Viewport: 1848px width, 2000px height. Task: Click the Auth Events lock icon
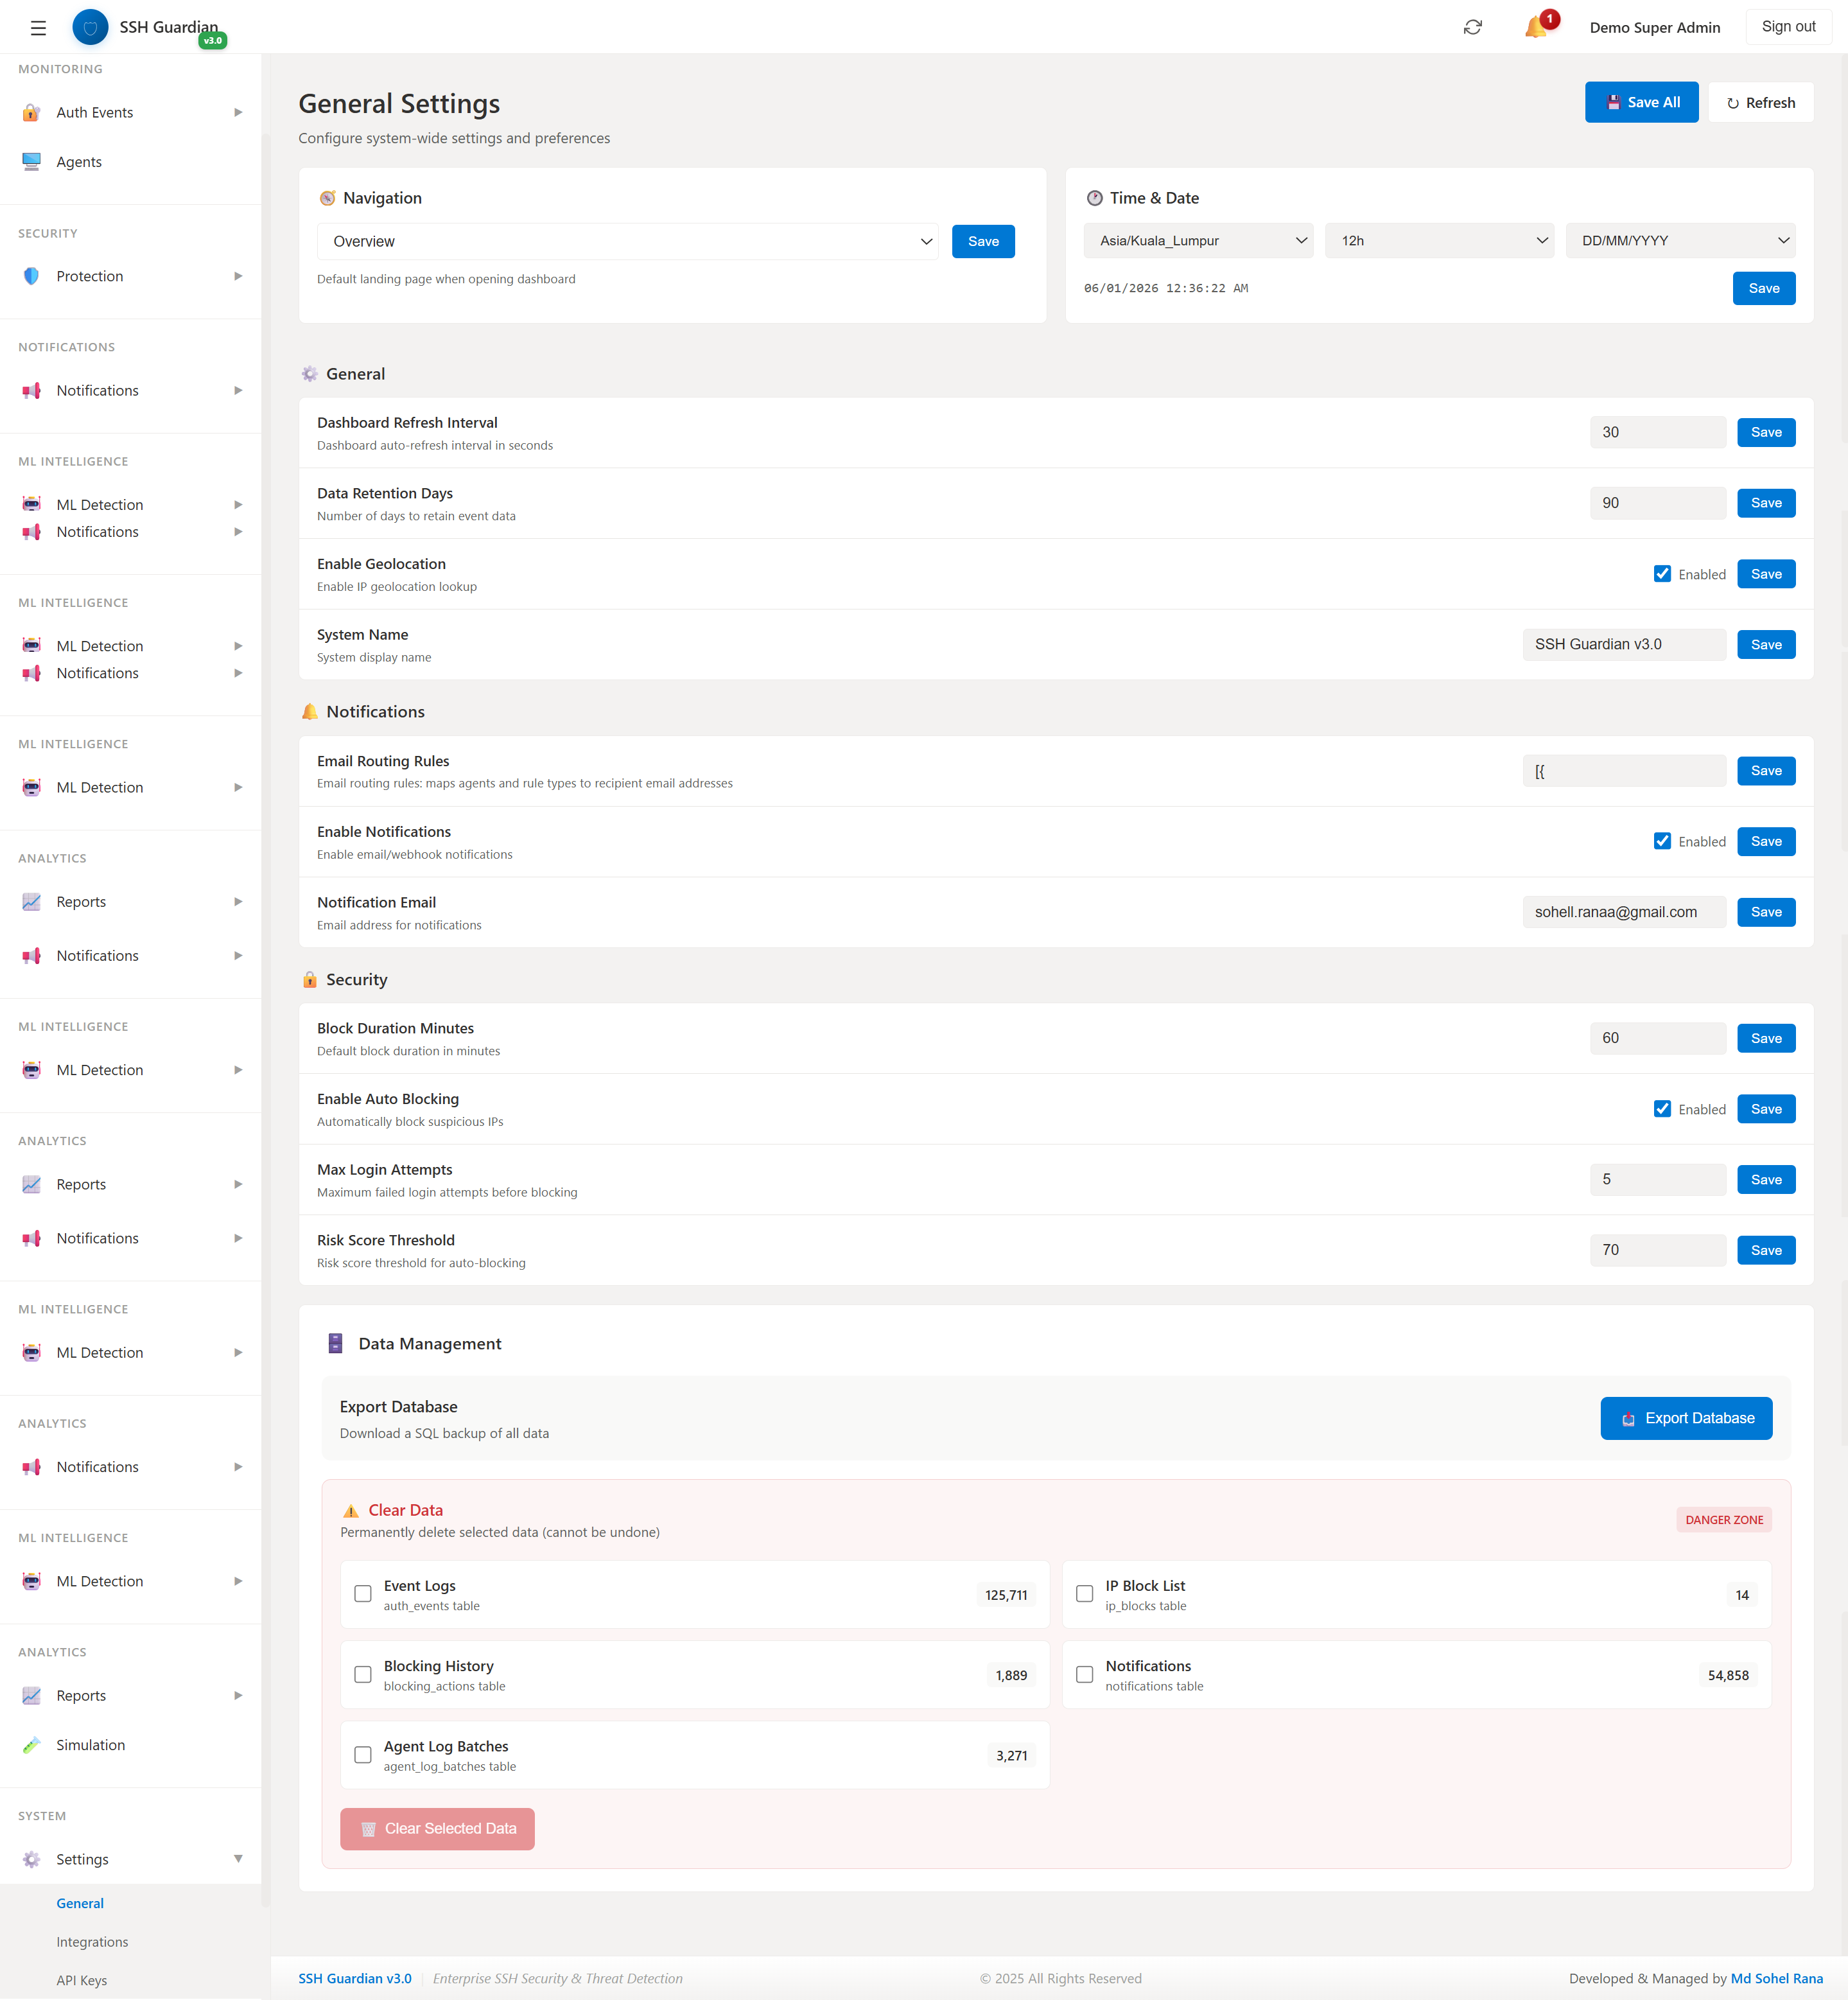(31, 112)
